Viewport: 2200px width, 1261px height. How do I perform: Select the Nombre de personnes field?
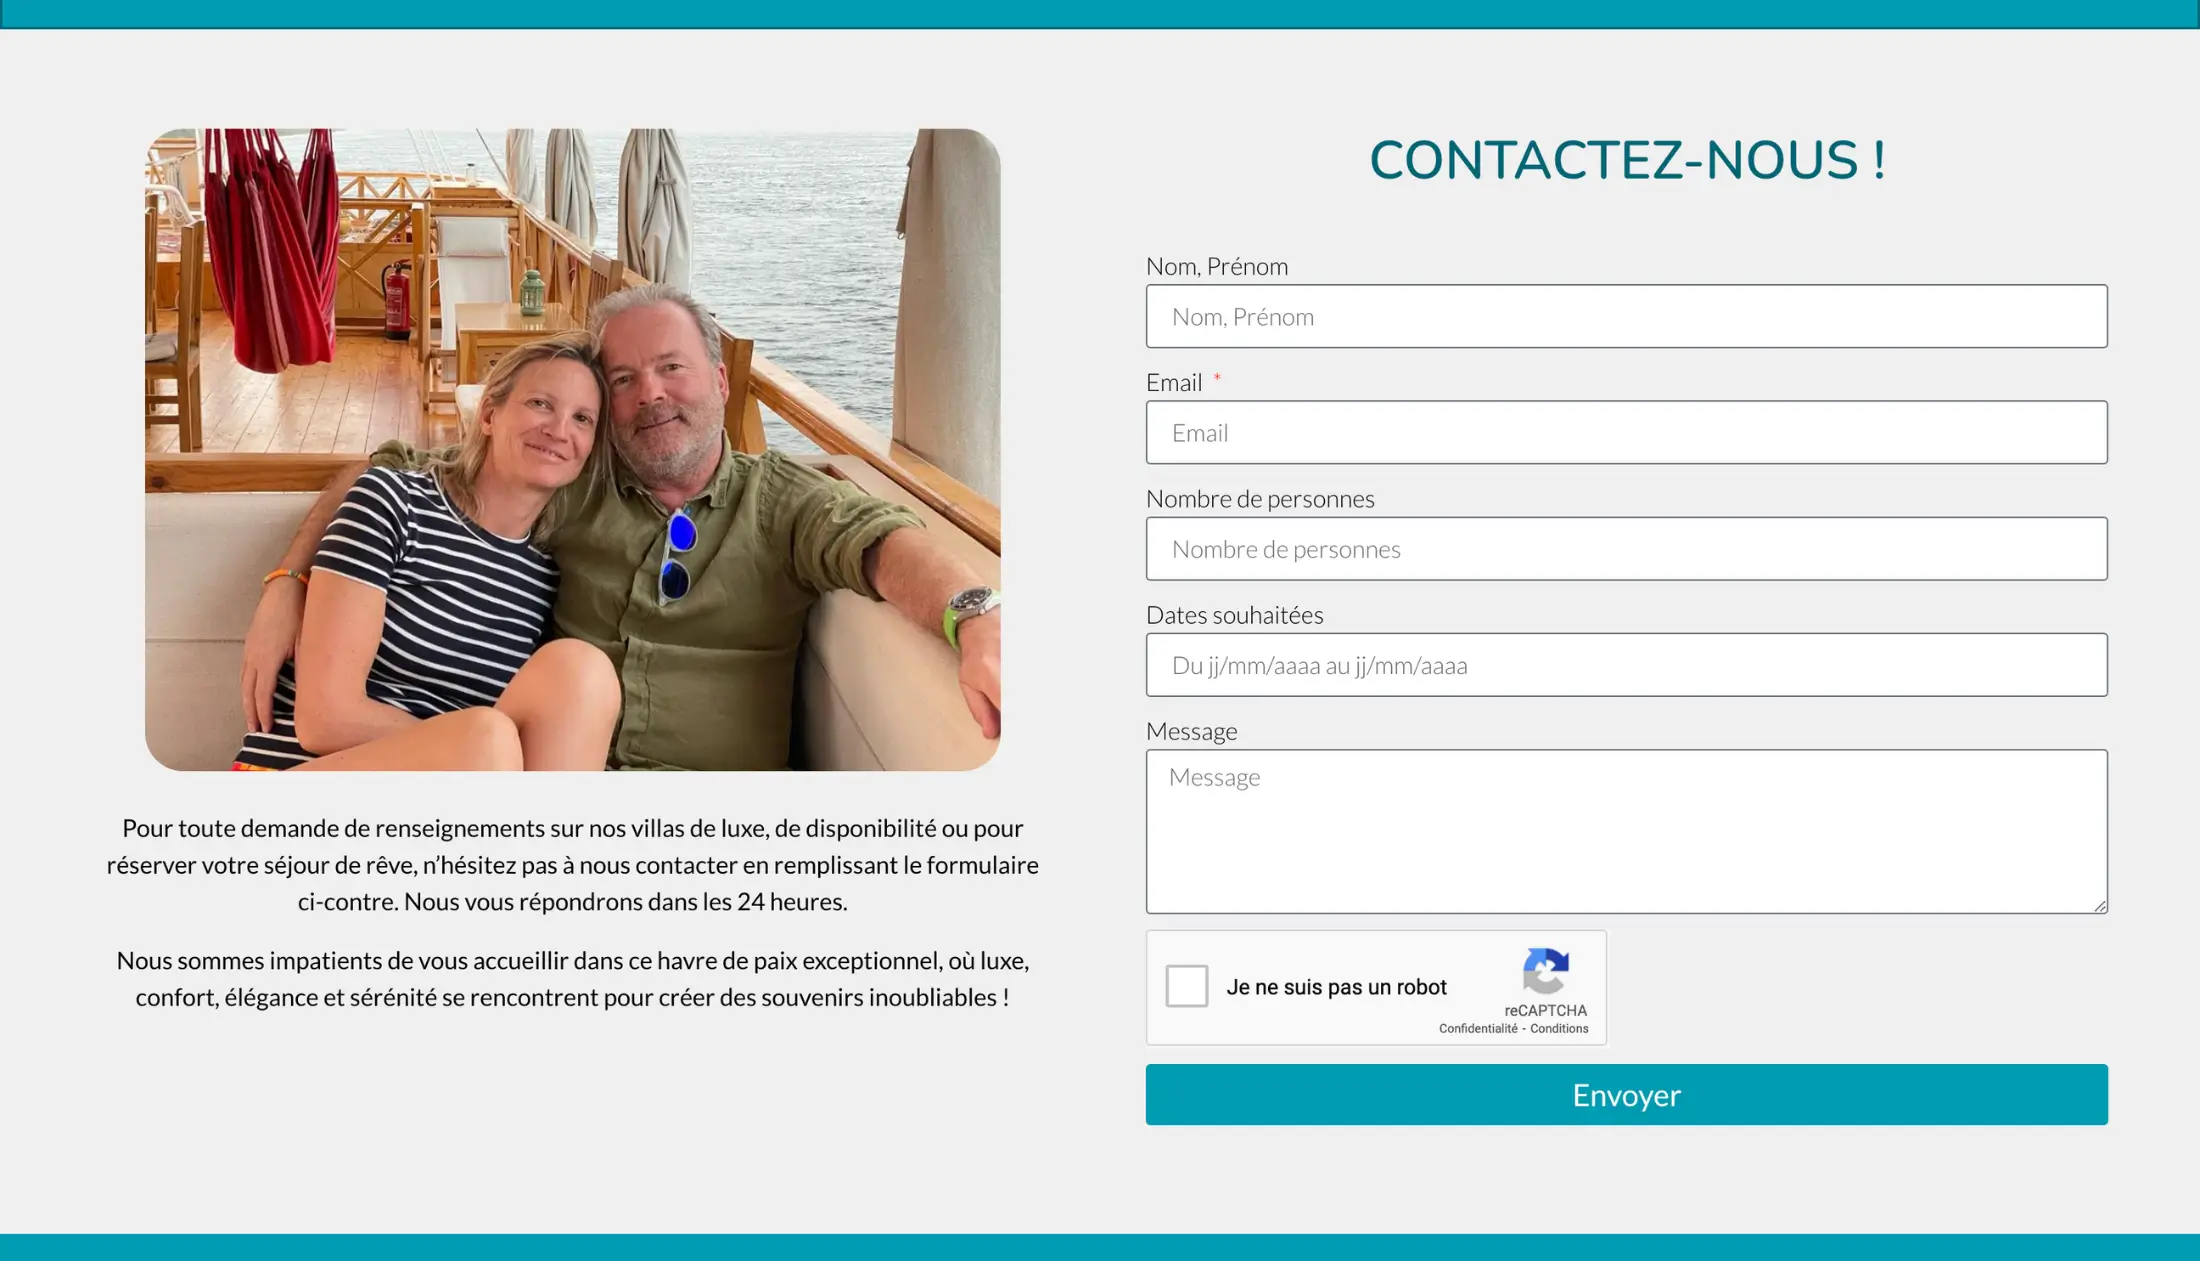click(1626, 549)
